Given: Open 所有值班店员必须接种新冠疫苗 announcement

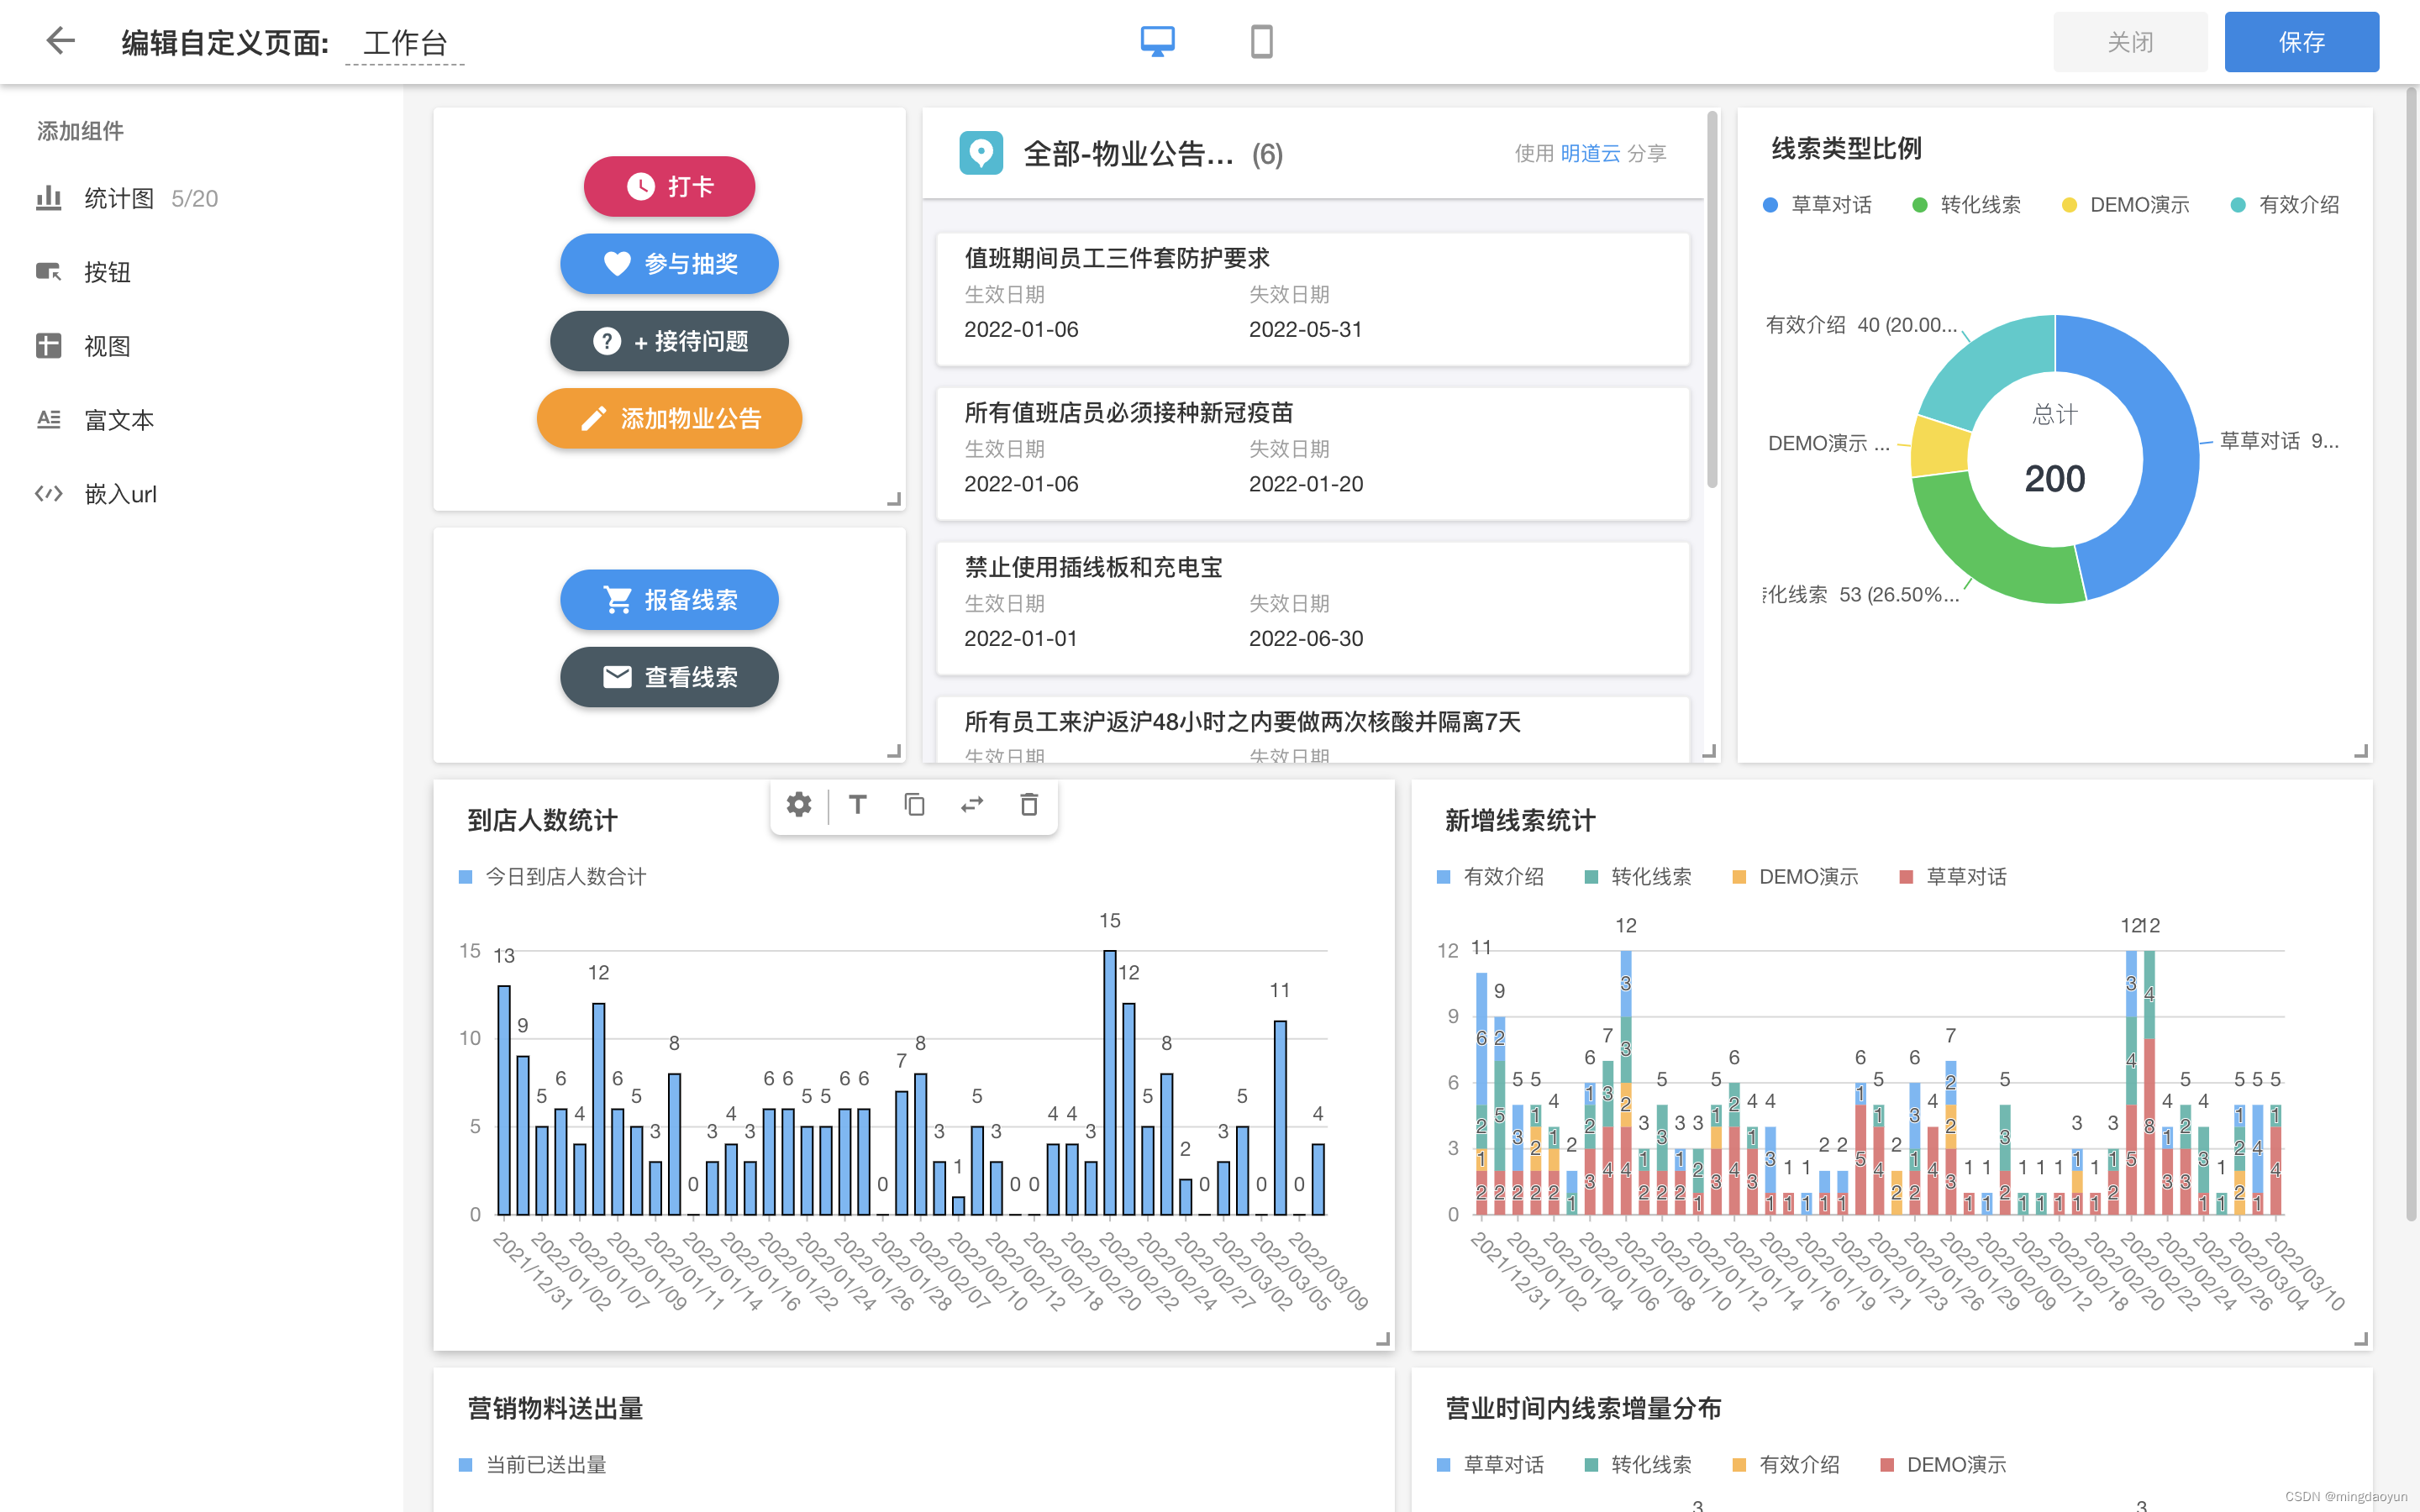Looking at the screenshot, I should point(1312,453).
